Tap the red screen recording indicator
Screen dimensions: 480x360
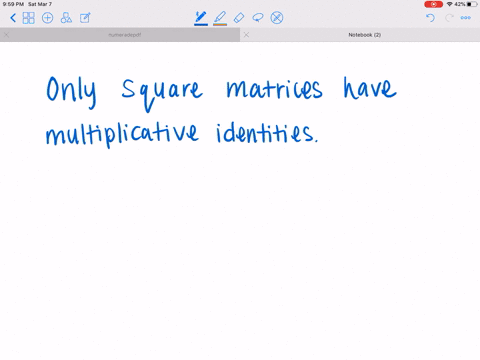pyautogui.click(x=433, y=4)
